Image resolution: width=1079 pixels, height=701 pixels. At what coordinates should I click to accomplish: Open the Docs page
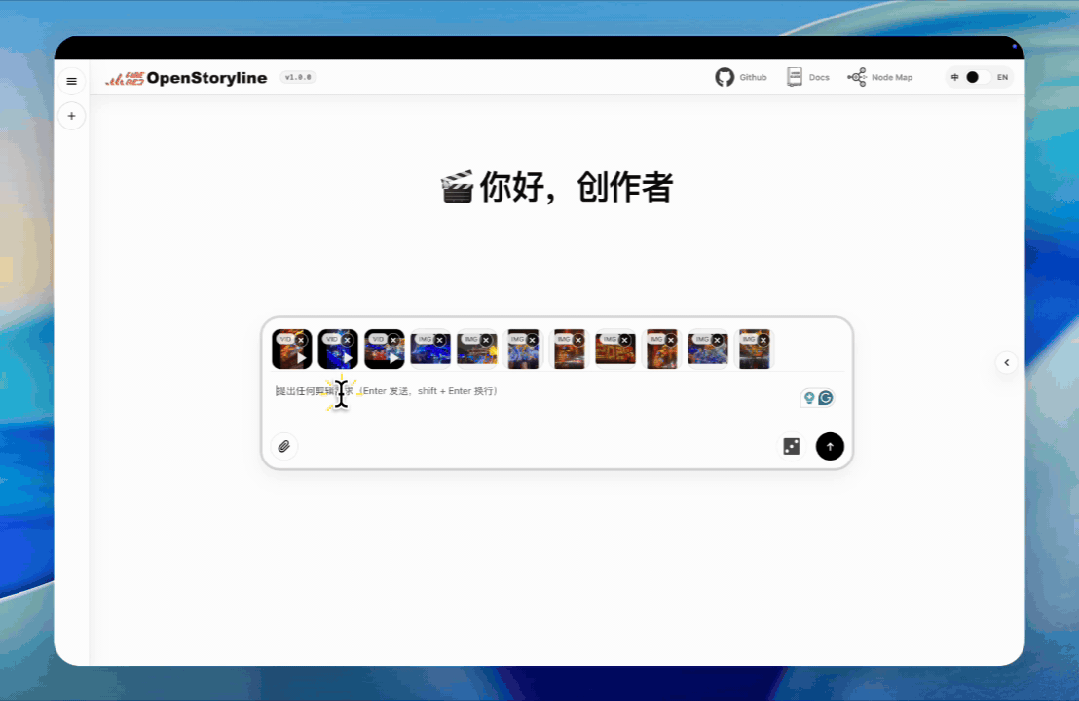point(808,77)
